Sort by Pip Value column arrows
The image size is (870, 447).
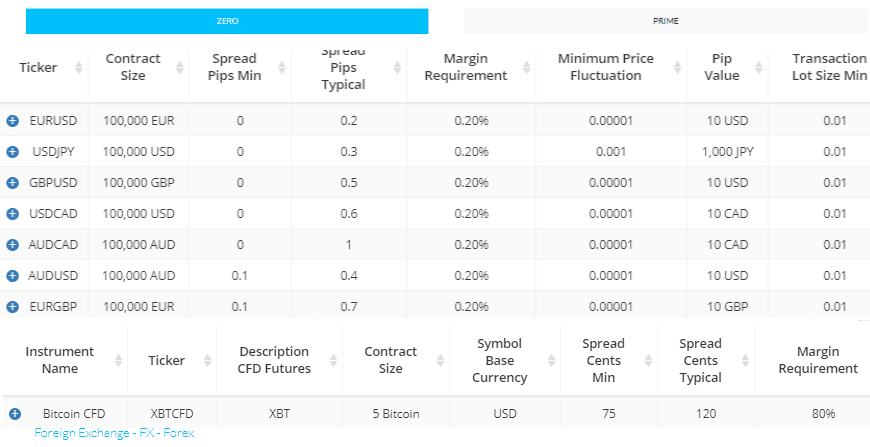[x=758, y=68]
